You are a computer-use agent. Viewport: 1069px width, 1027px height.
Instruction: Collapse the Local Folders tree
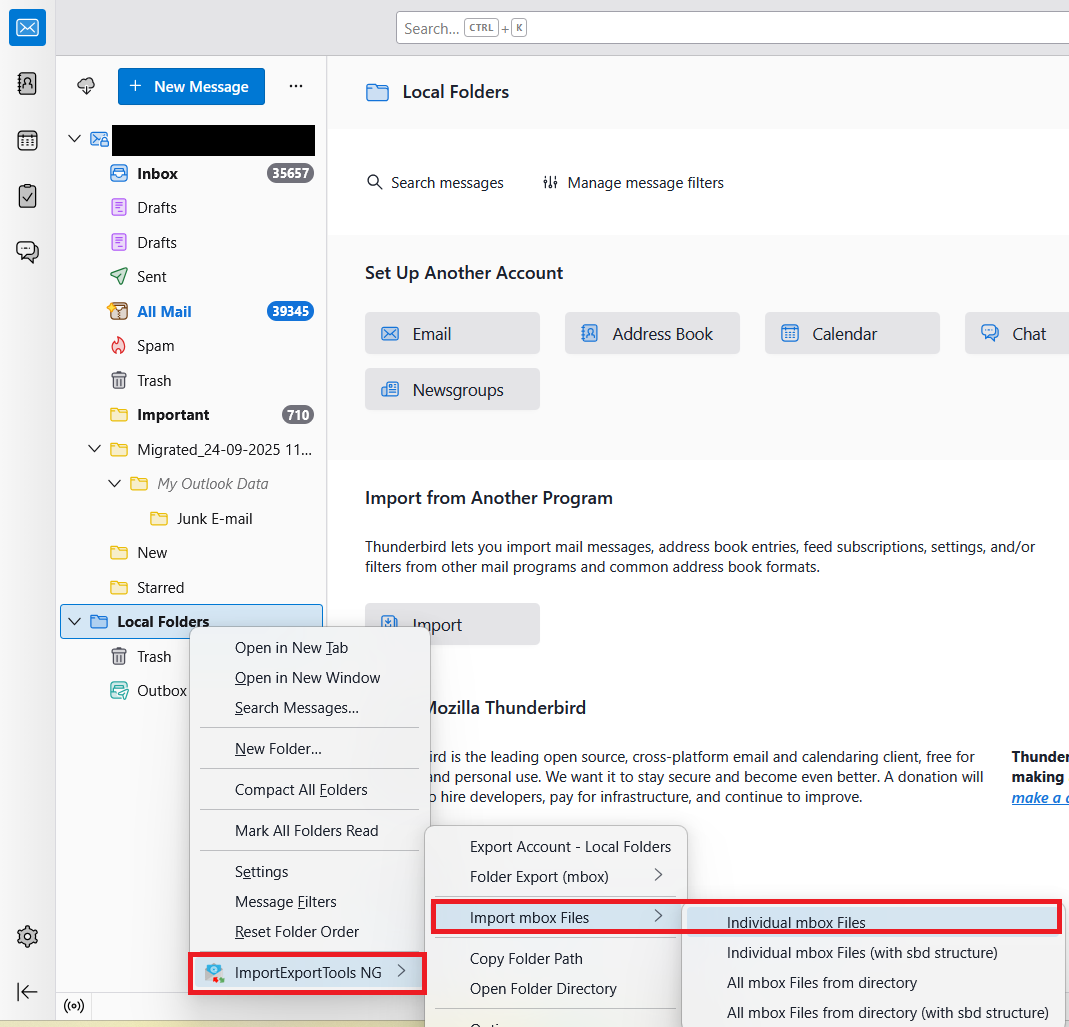click(x=75, y=621)
